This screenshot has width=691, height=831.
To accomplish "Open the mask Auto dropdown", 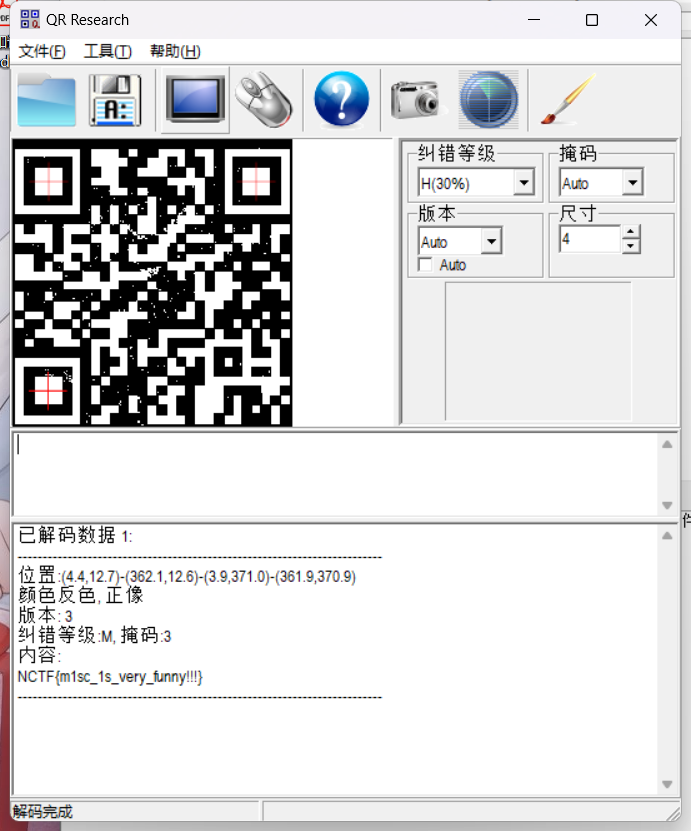I will pyautogui.click(x=632, y=183).
